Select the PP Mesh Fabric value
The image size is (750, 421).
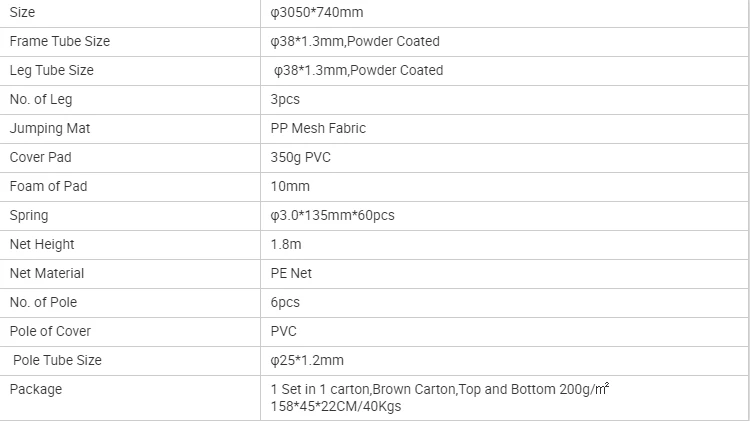coord(318,128)
